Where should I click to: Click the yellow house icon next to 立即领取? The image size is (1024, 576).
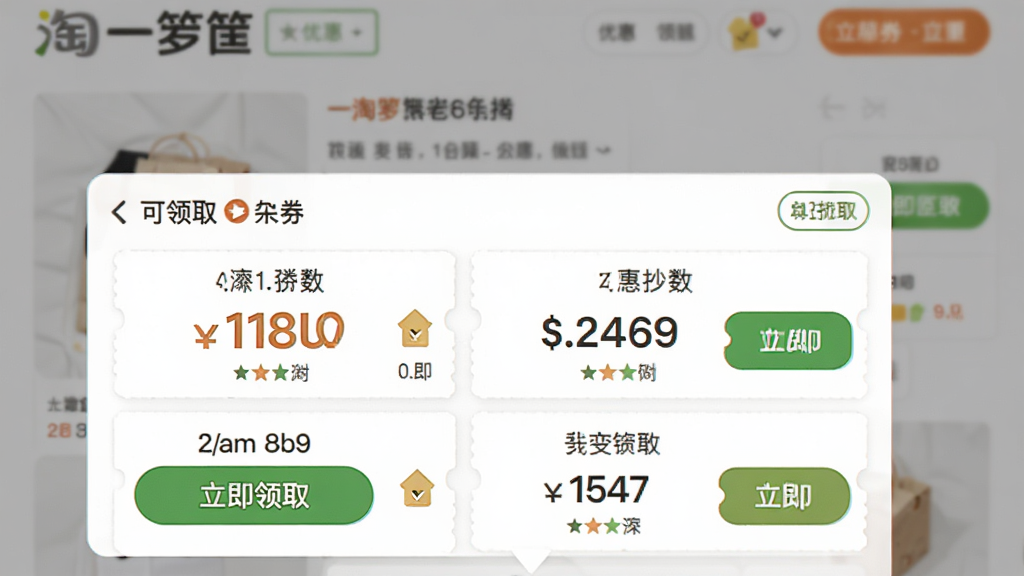[417, 488]
